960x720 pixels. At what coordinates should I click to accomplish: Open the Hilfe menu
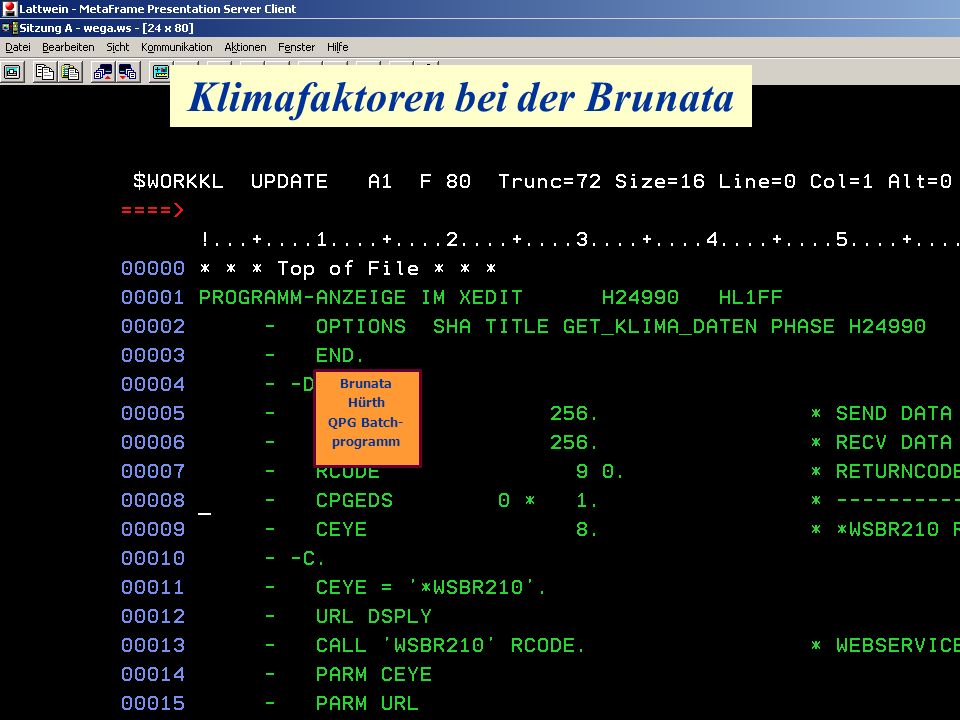(x=337, y=47)
